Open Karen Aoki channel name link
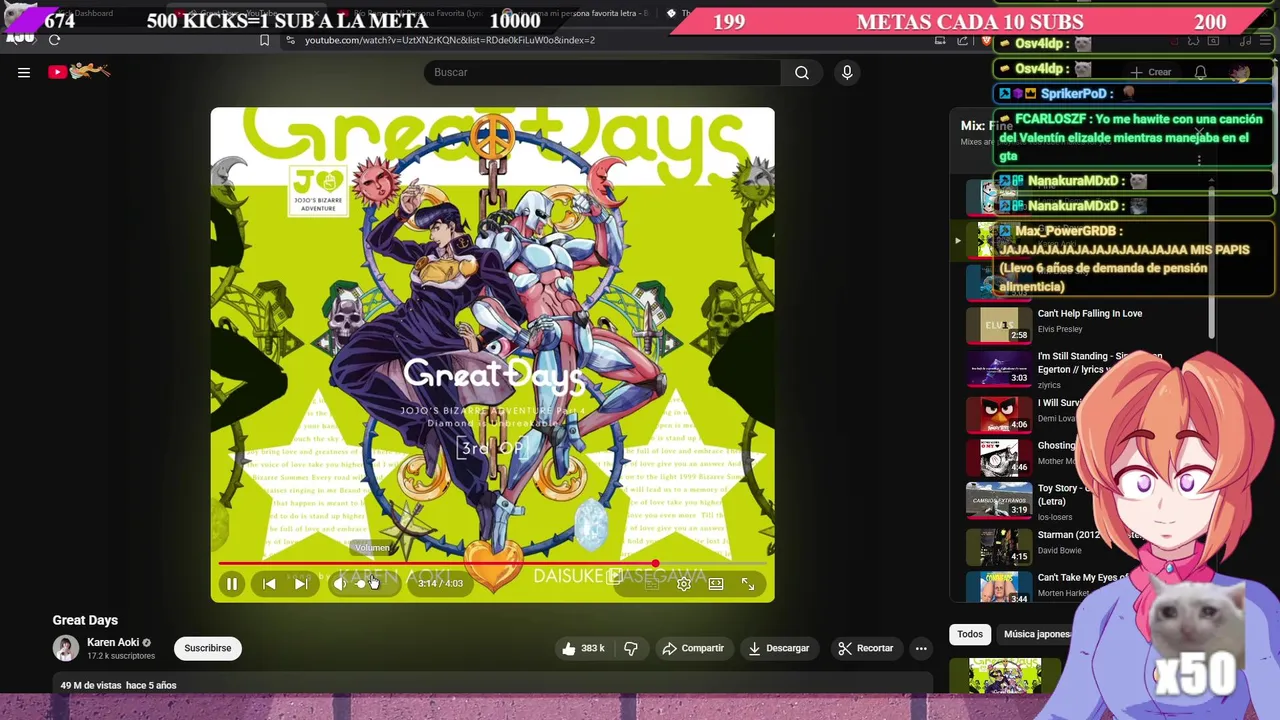Screen dimensions: 1280x720 click(x=113, y=642)
